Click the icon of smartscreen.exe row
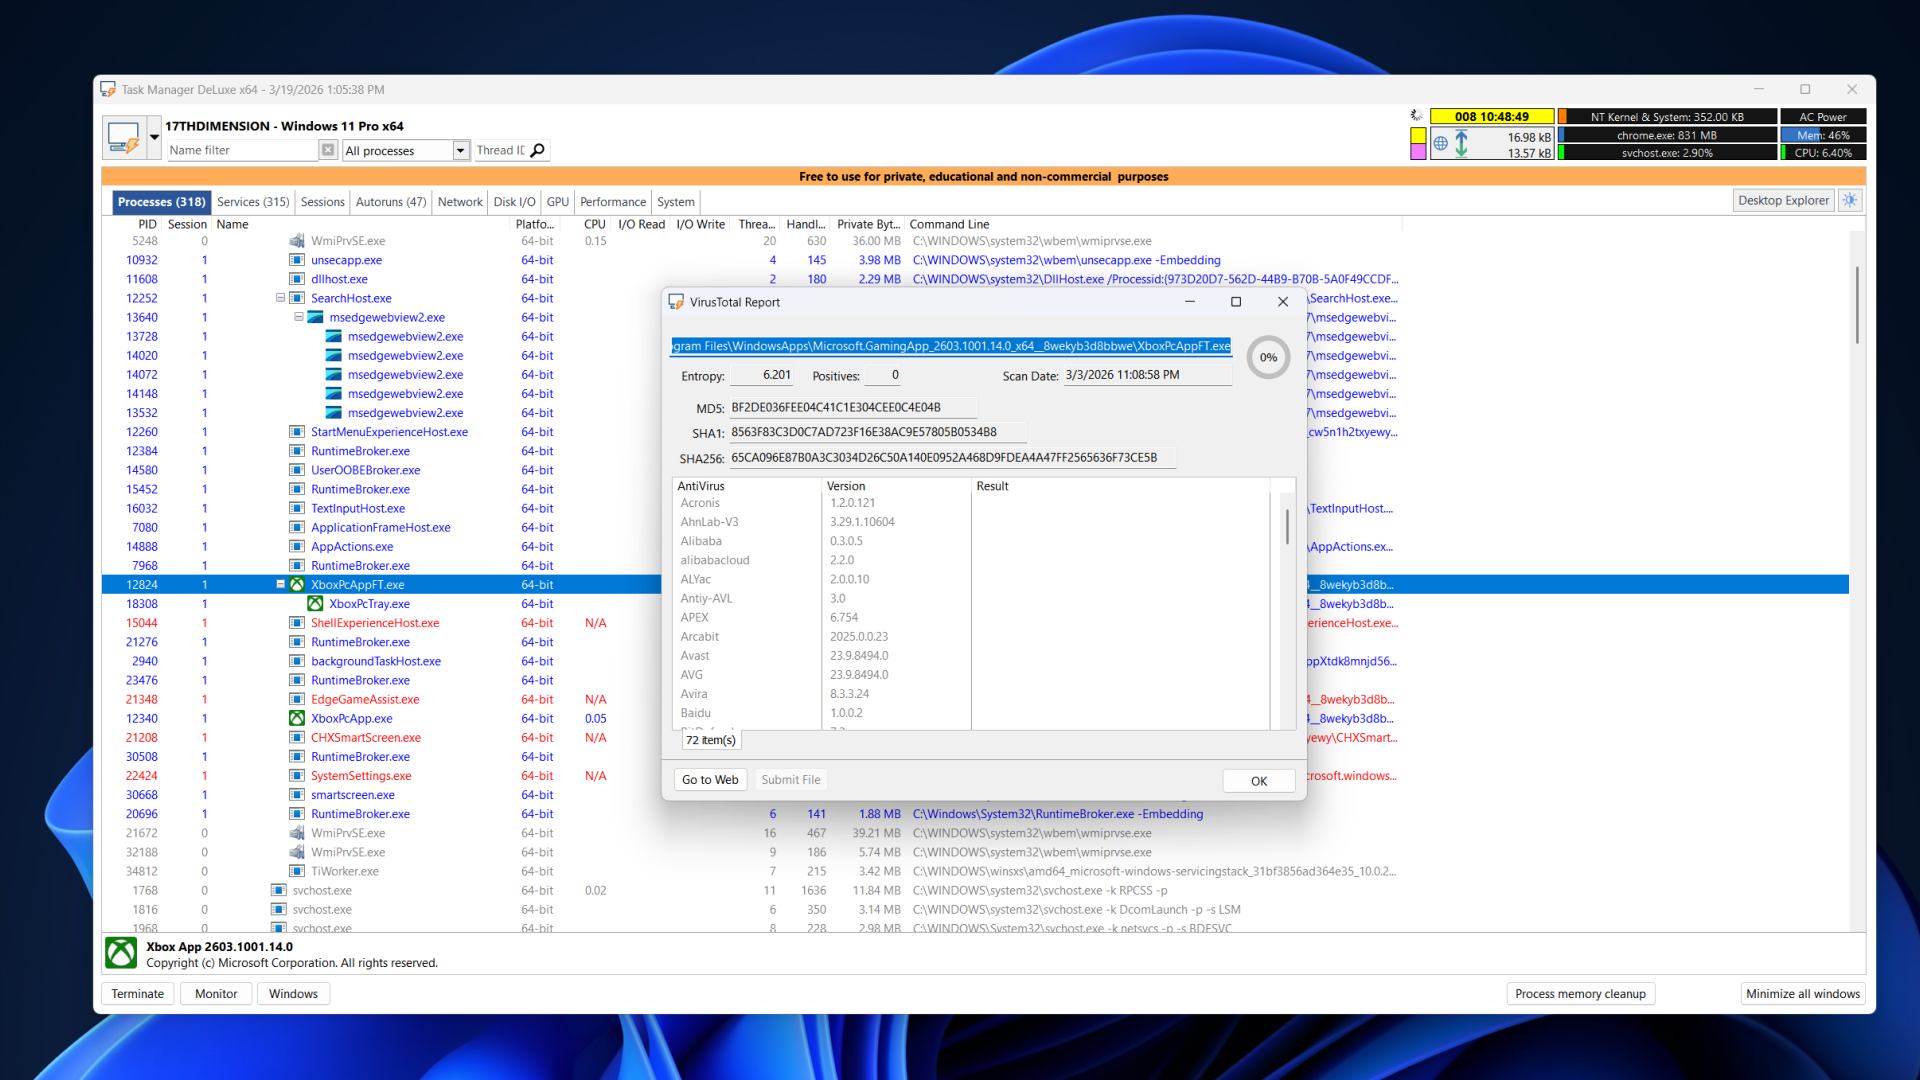1920x1080 pixels. (x=297, y=795)
